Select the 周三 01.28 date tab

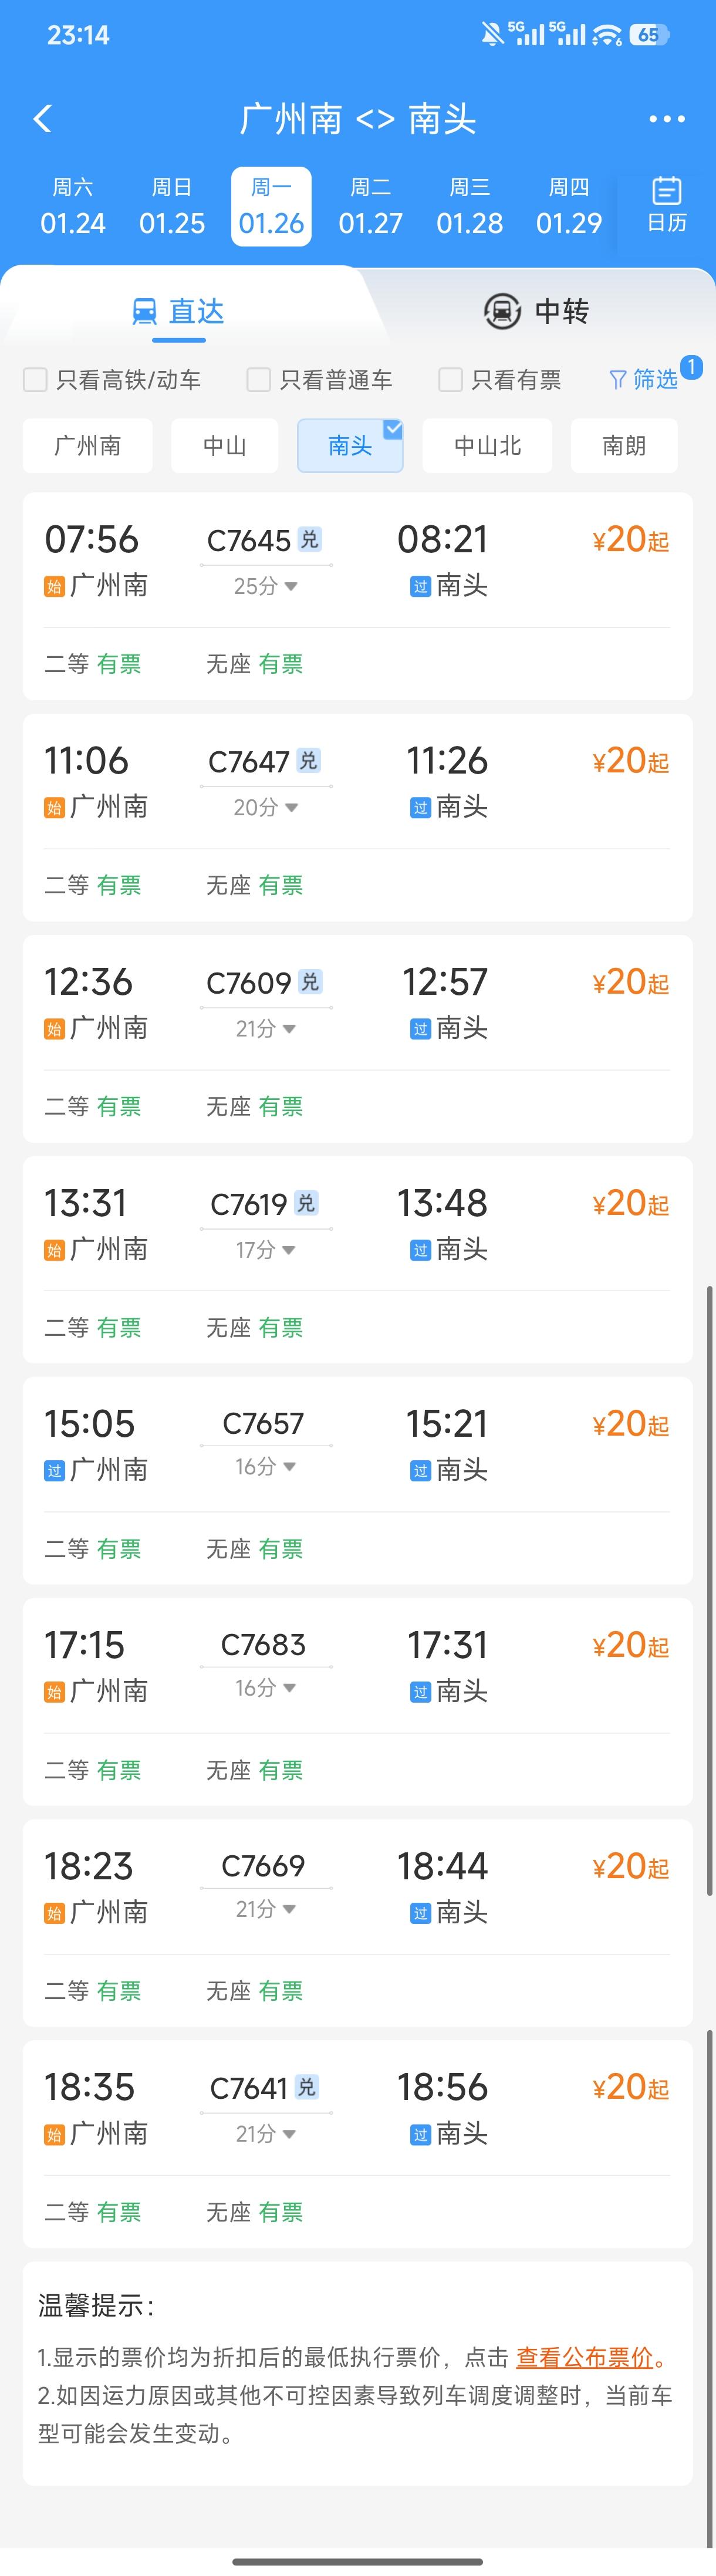pyautogui.click(x=470, y=205)
